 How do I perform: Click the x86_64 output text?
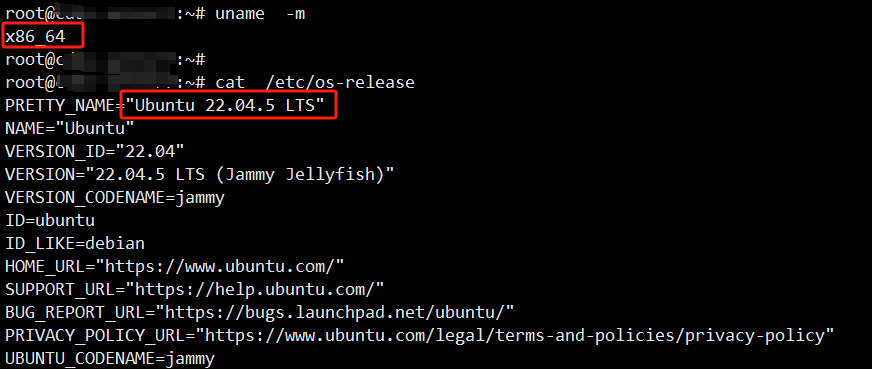[x=36, y=37]
